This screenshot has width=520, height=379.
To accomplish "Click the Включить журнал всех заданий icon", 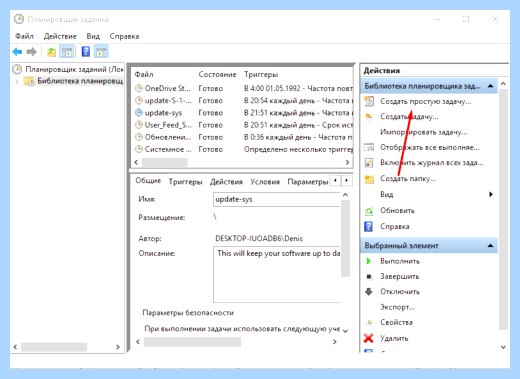I will (x=369, y=163).
